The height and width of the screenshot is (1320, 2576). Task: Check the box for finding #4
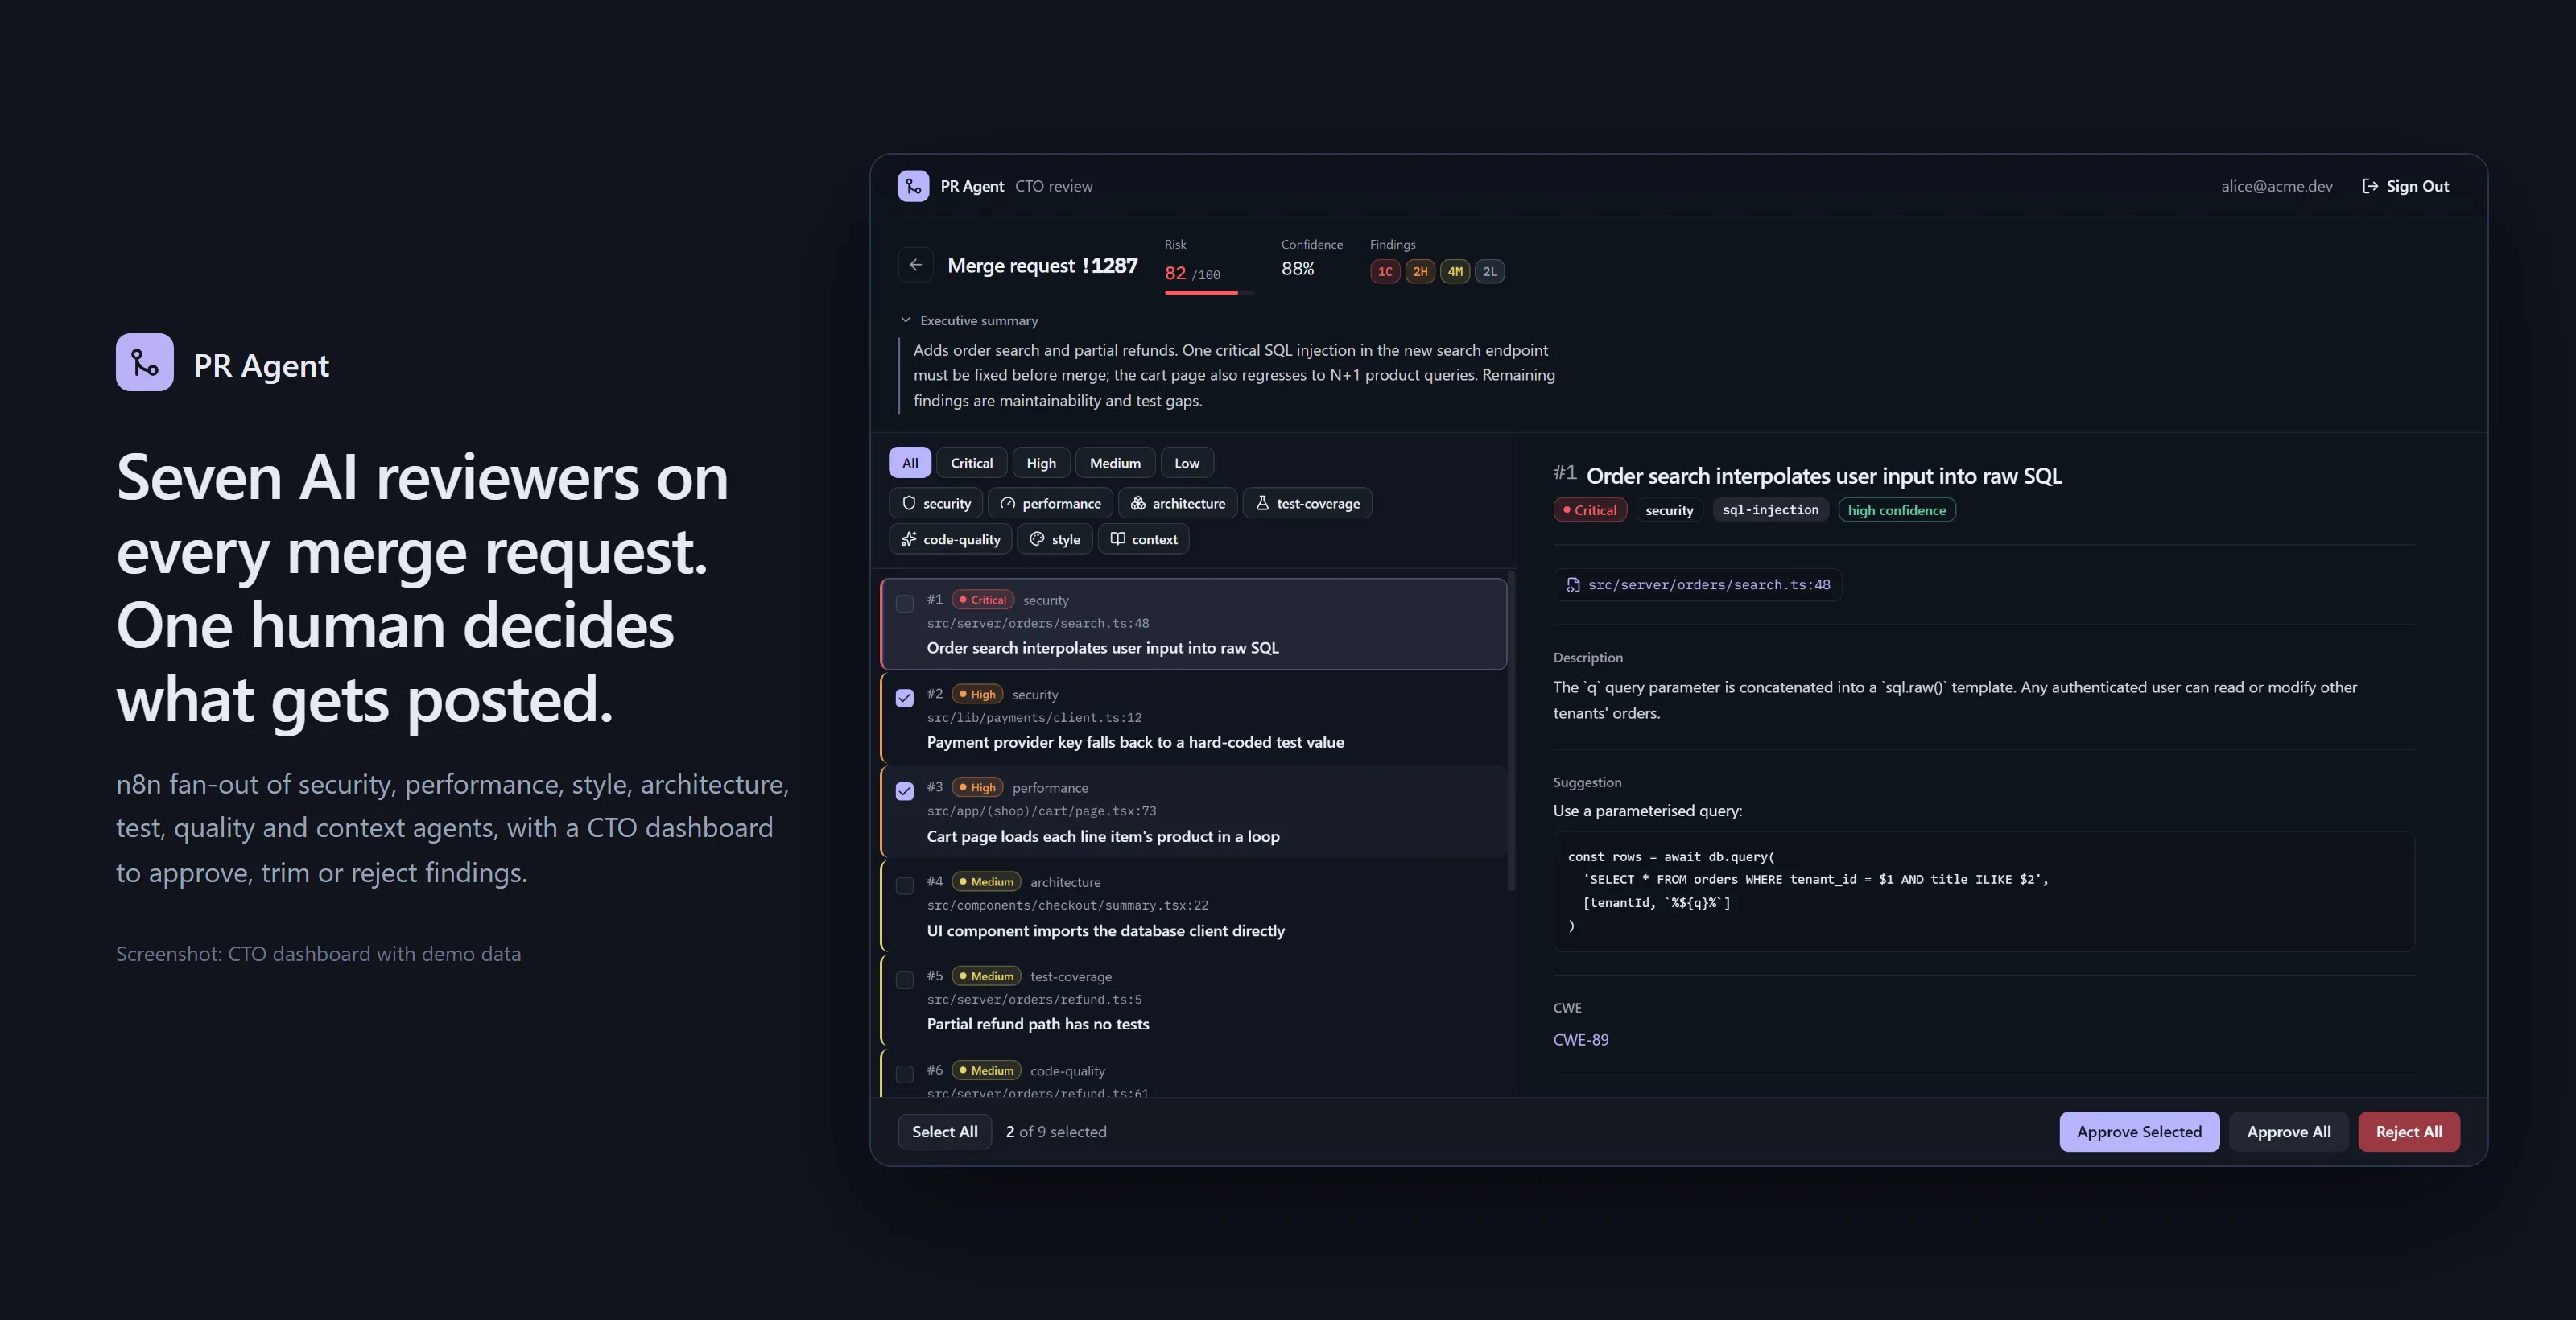[x=905, y=885]
